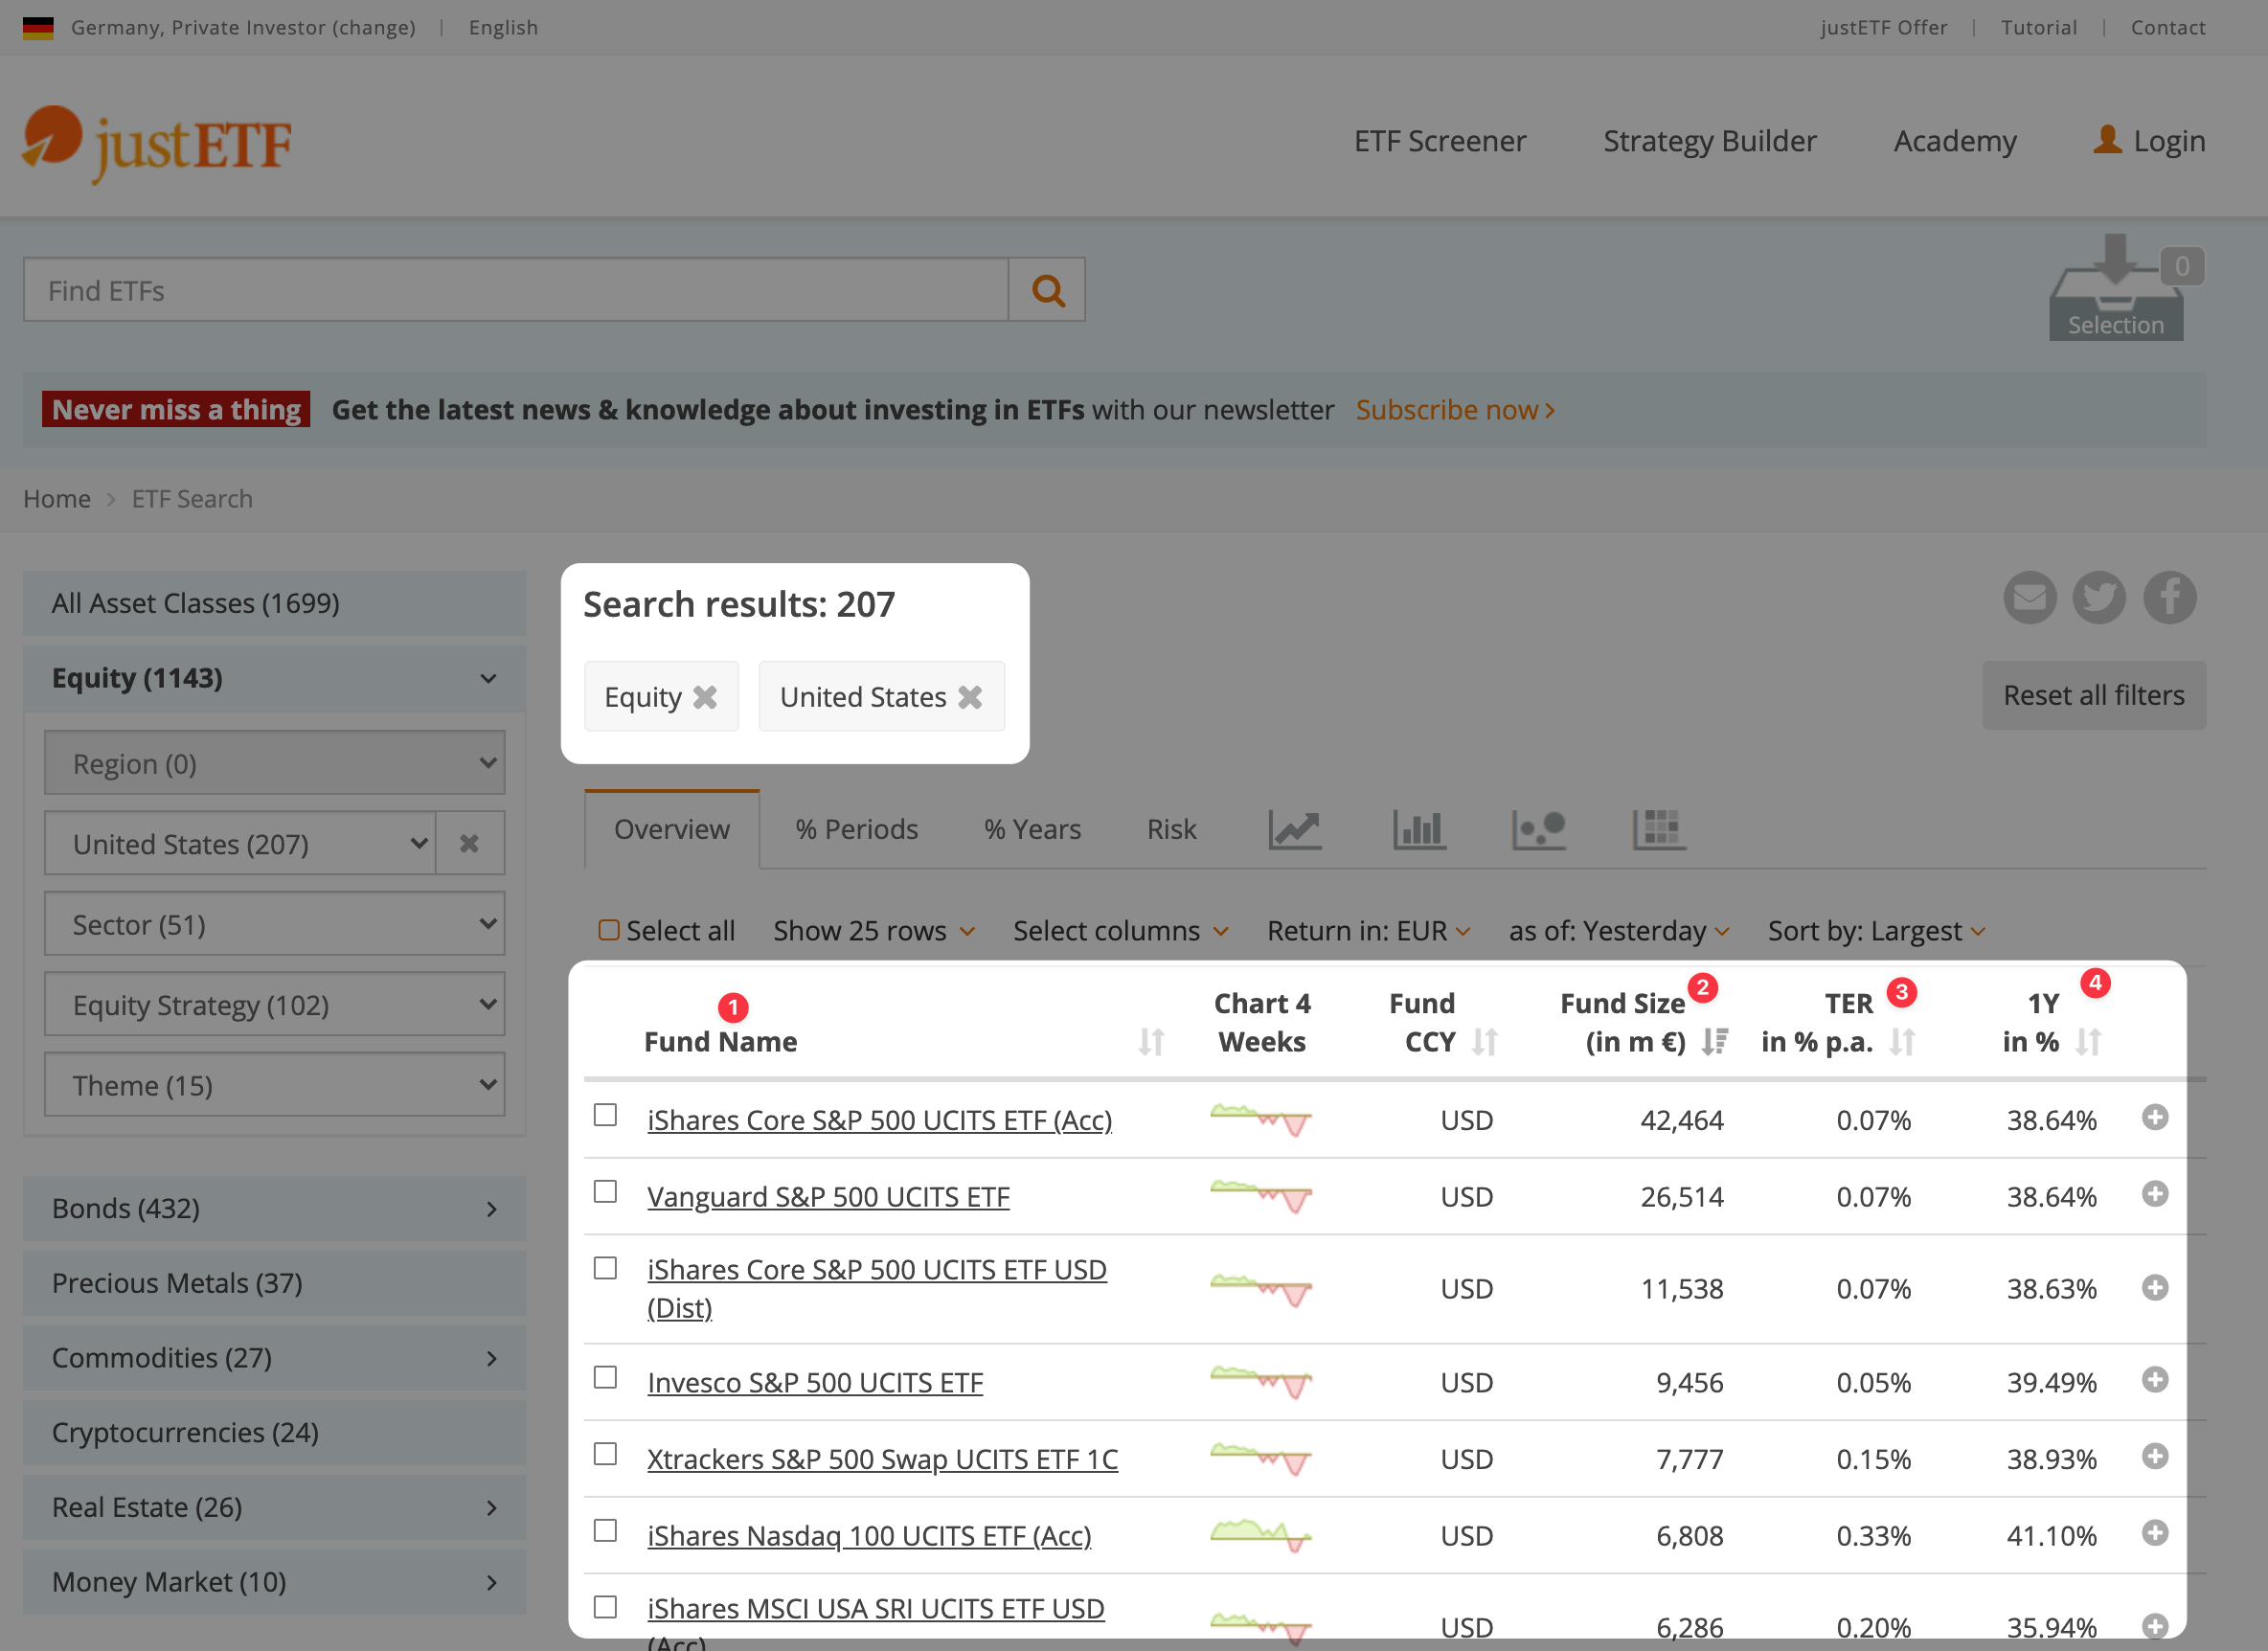The image size is (2268, 1651).
Task: Expand details plus for Vanguard S&P 500
Action: point(2155,1194)
